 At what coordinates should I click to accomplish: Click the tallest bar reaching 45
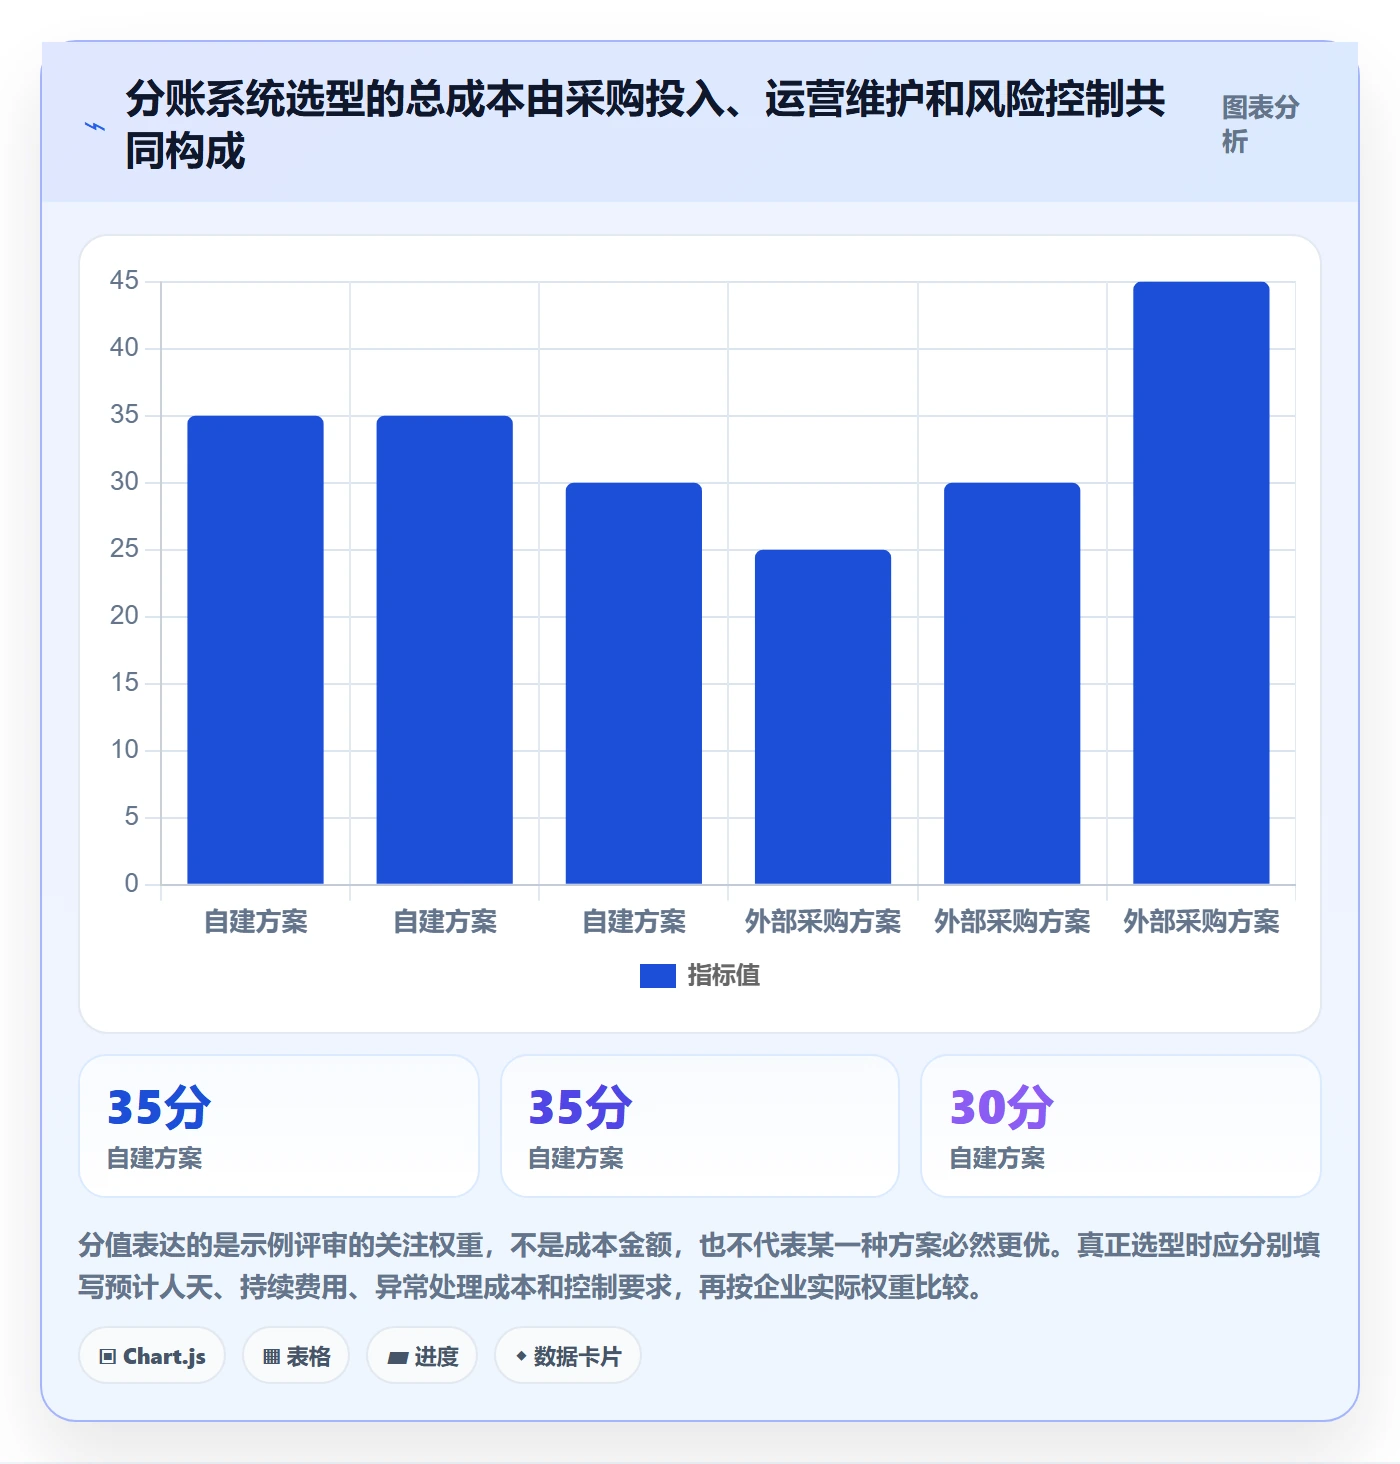point(1201,583)
